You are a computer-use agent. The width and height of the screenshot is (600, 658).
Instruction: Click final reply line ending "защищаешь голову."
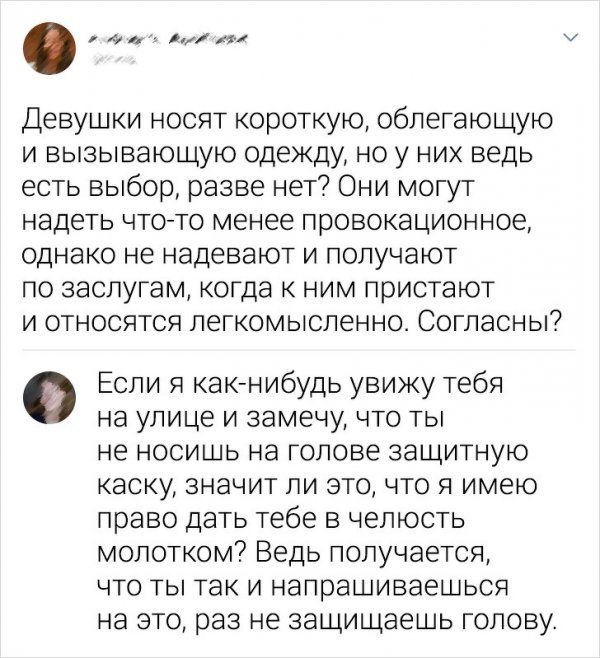324,618
